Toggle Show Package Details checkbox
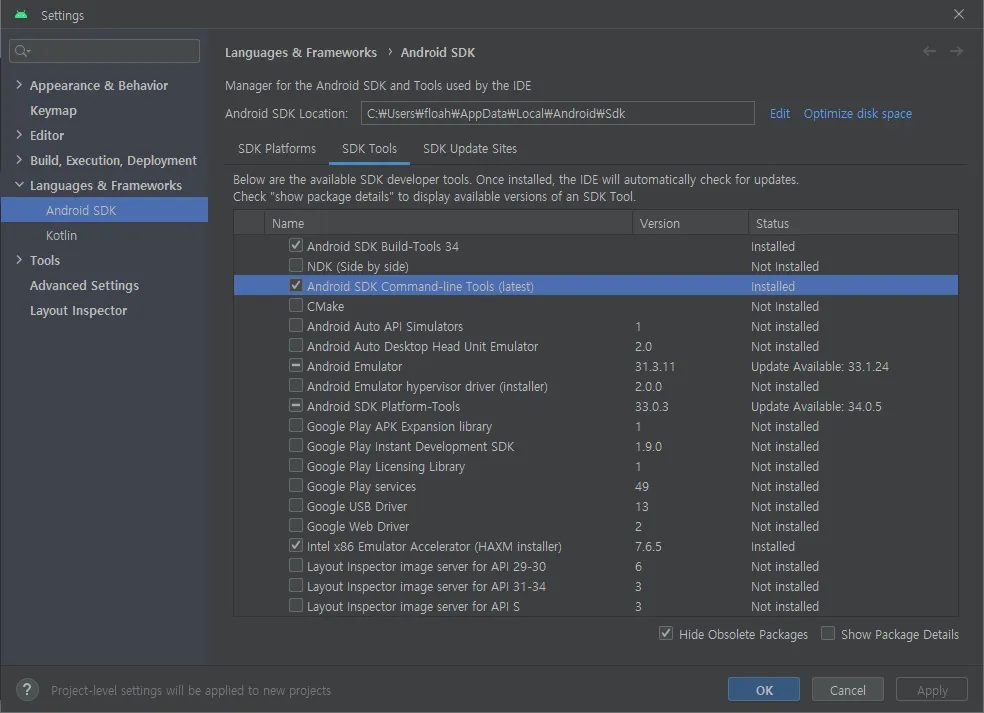 click(828, 634)
